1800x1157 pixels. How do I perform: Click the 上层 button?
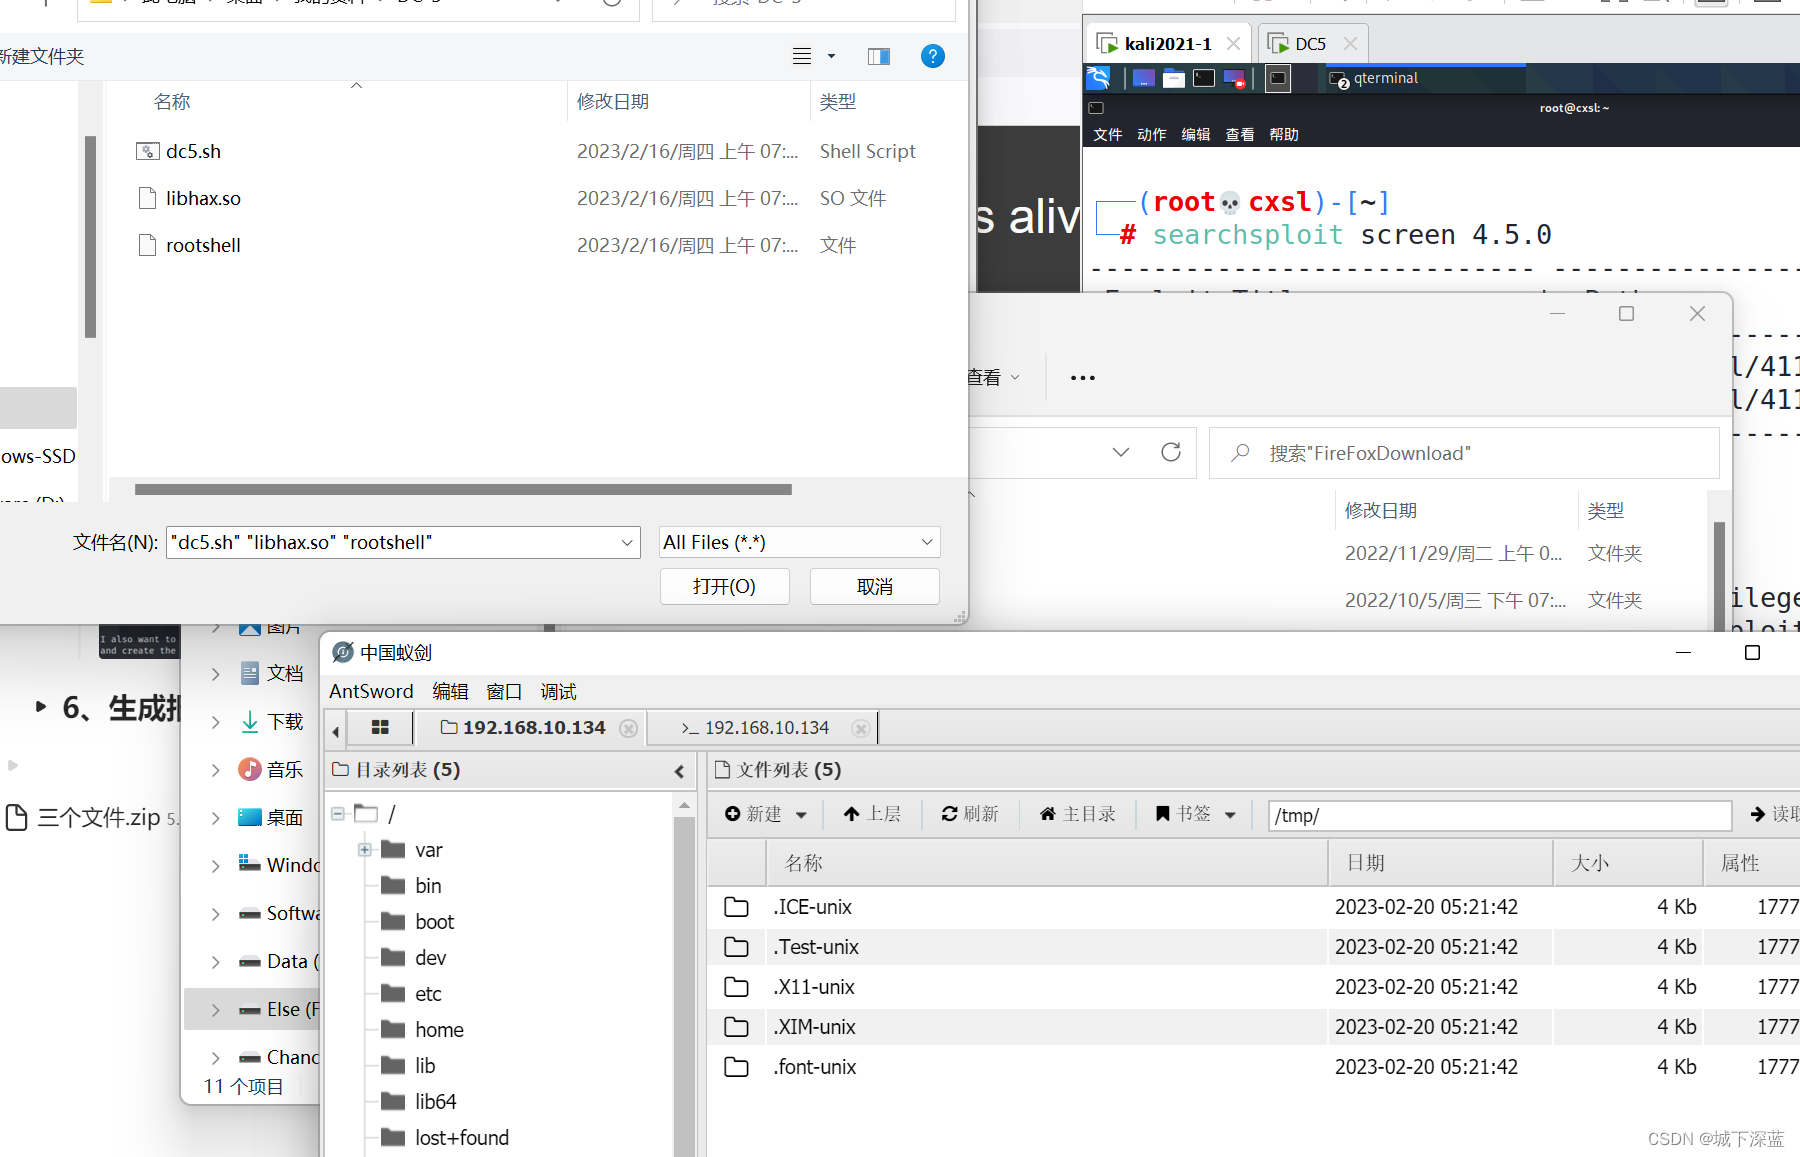pyautogui.click(x=873, y=814)
